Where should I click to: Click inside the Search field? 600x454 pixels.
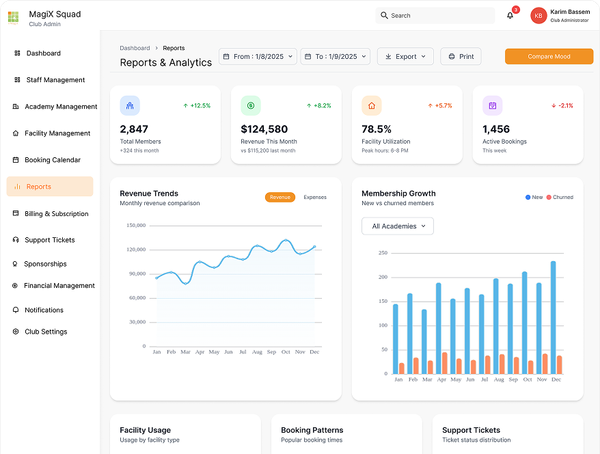pos(435,16)
